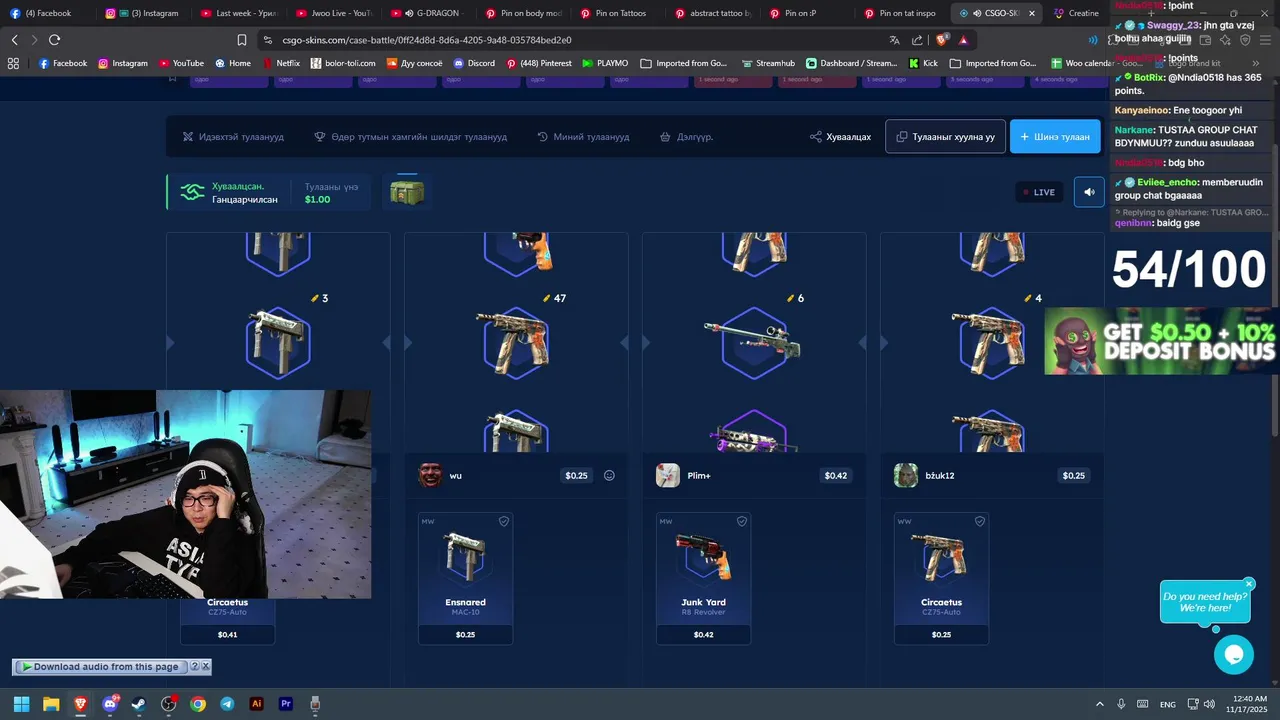
Task: Open the Junk Yard R8 Revolver item card
Action: tap(703, 578)
